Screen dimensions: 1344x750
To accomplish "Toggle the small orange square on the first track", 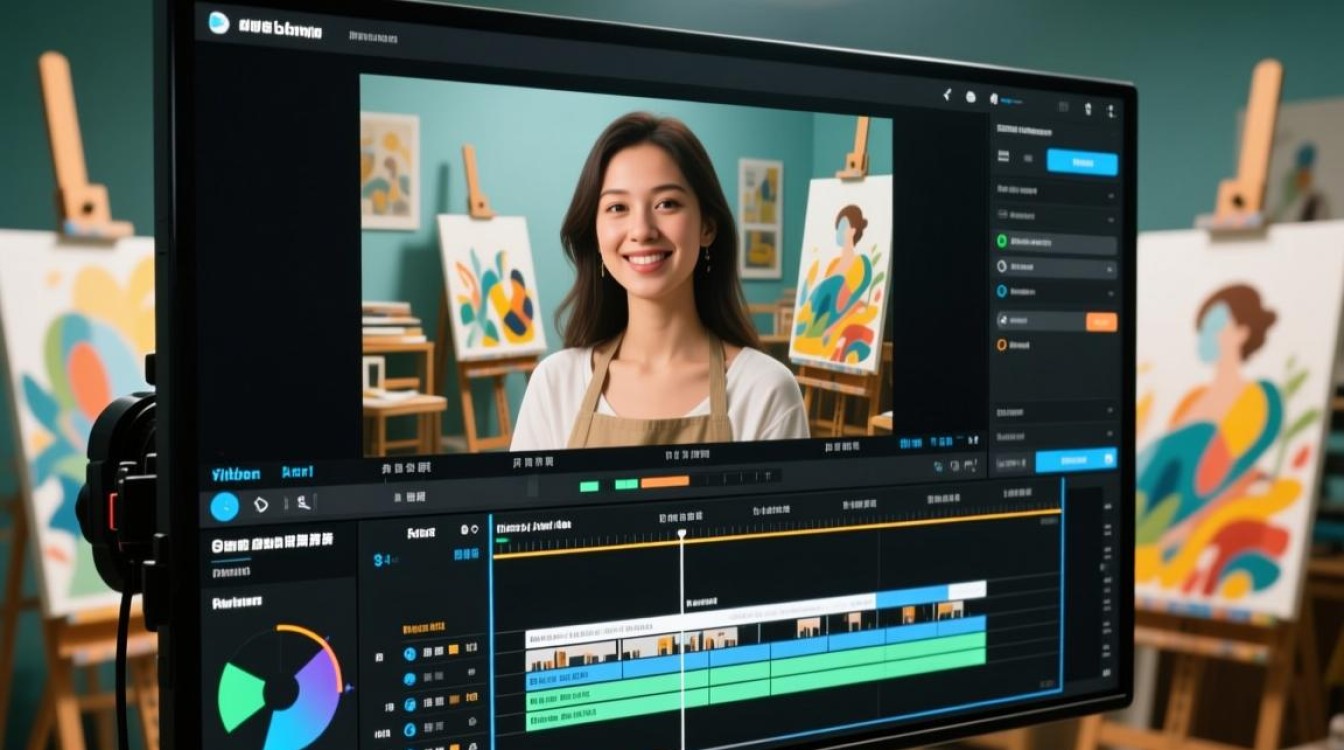I will point(453,650).
